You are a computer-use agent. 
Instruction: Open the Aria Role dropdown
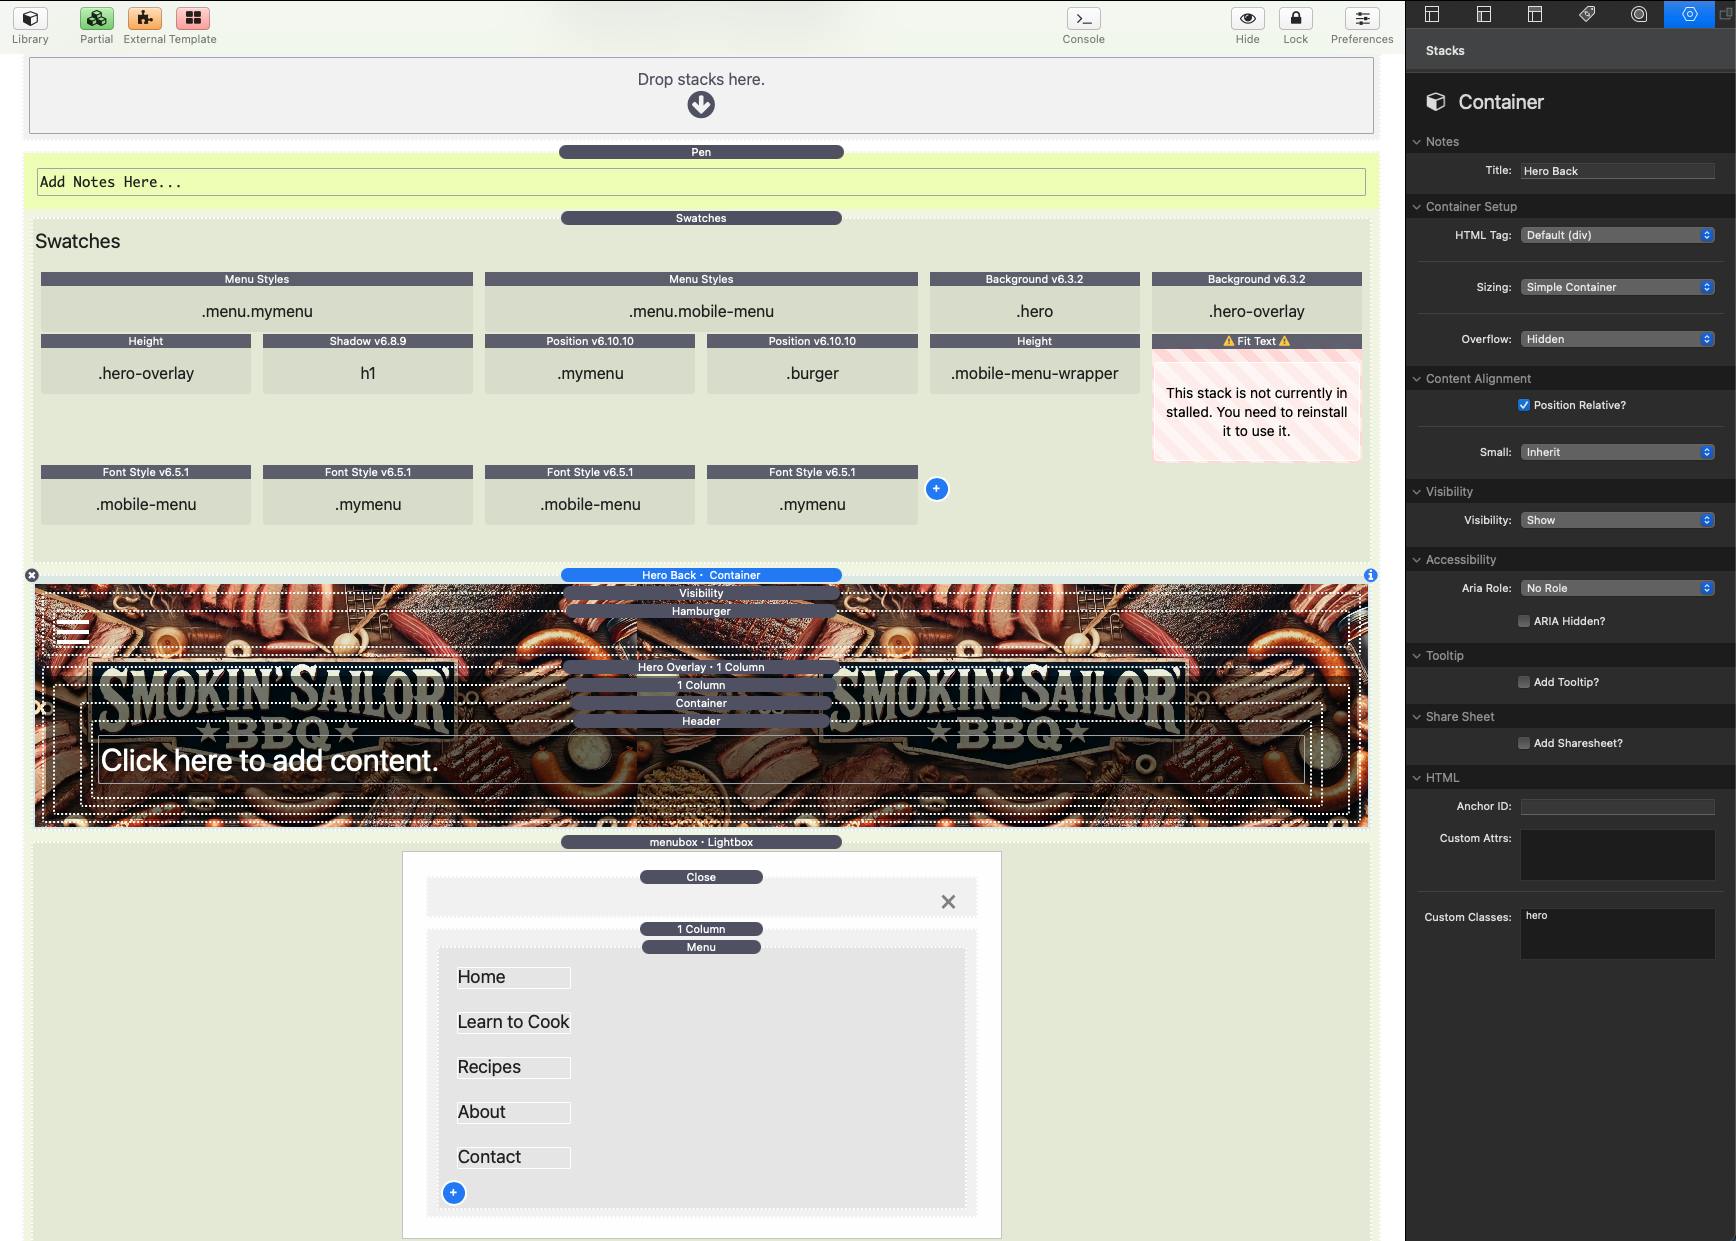(1618, 588)
